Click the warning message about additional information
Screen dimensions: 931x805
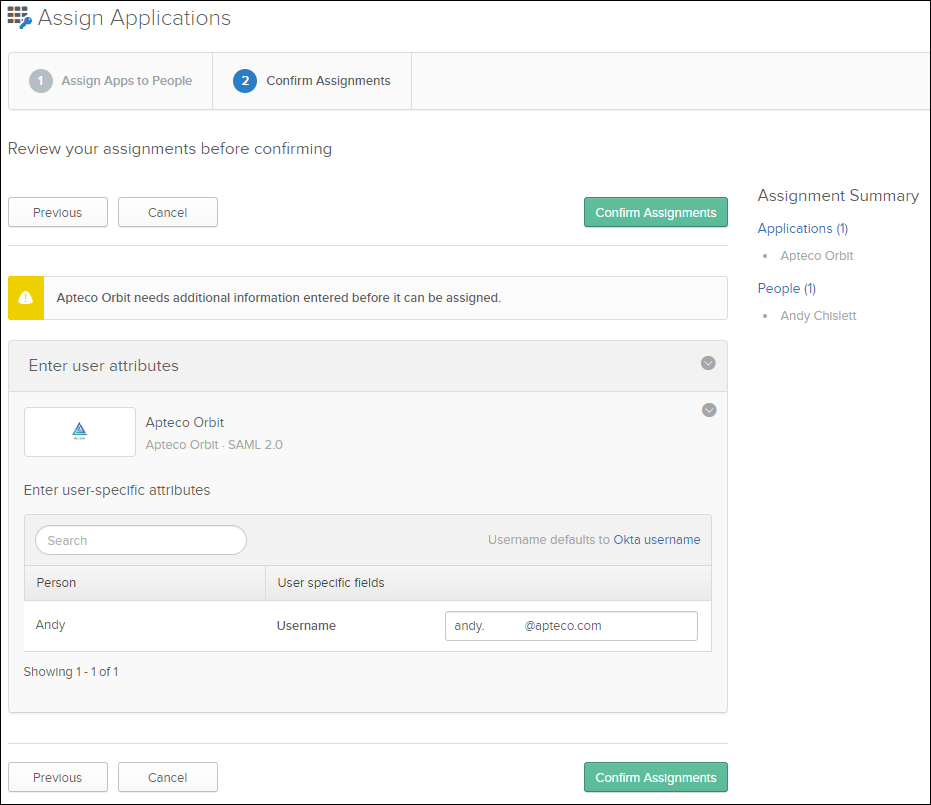(278, 298)
